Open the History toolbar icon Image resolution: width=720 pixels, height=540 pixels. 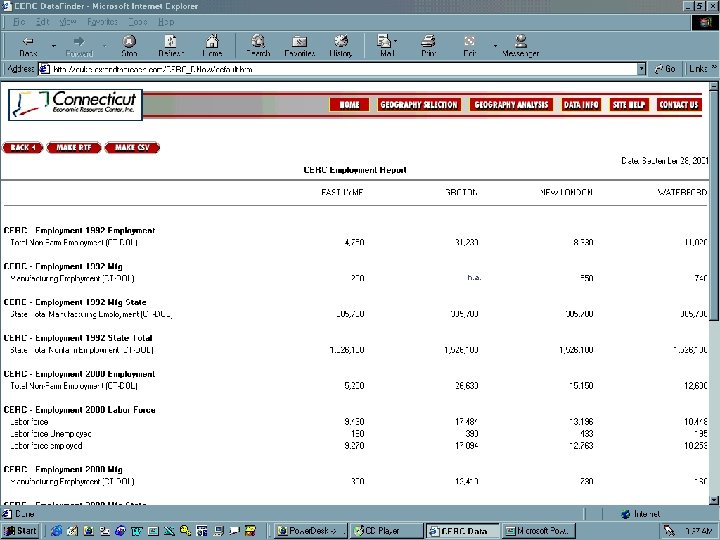(341, 46)
